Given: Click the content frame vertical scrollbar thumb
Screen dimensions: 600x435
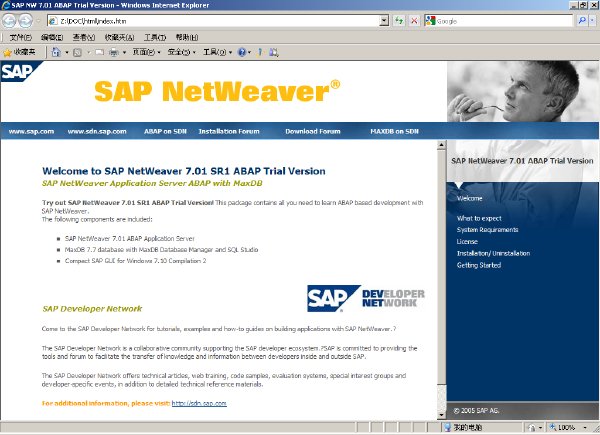Looking at the screenshot, I should tap(441, 266).
